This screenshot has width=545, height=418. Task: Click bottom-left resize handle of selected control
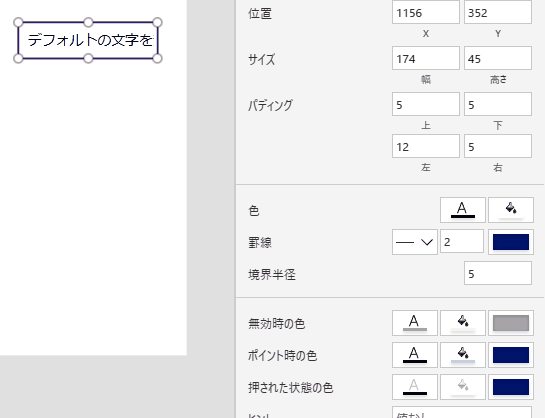pos(18,58)
